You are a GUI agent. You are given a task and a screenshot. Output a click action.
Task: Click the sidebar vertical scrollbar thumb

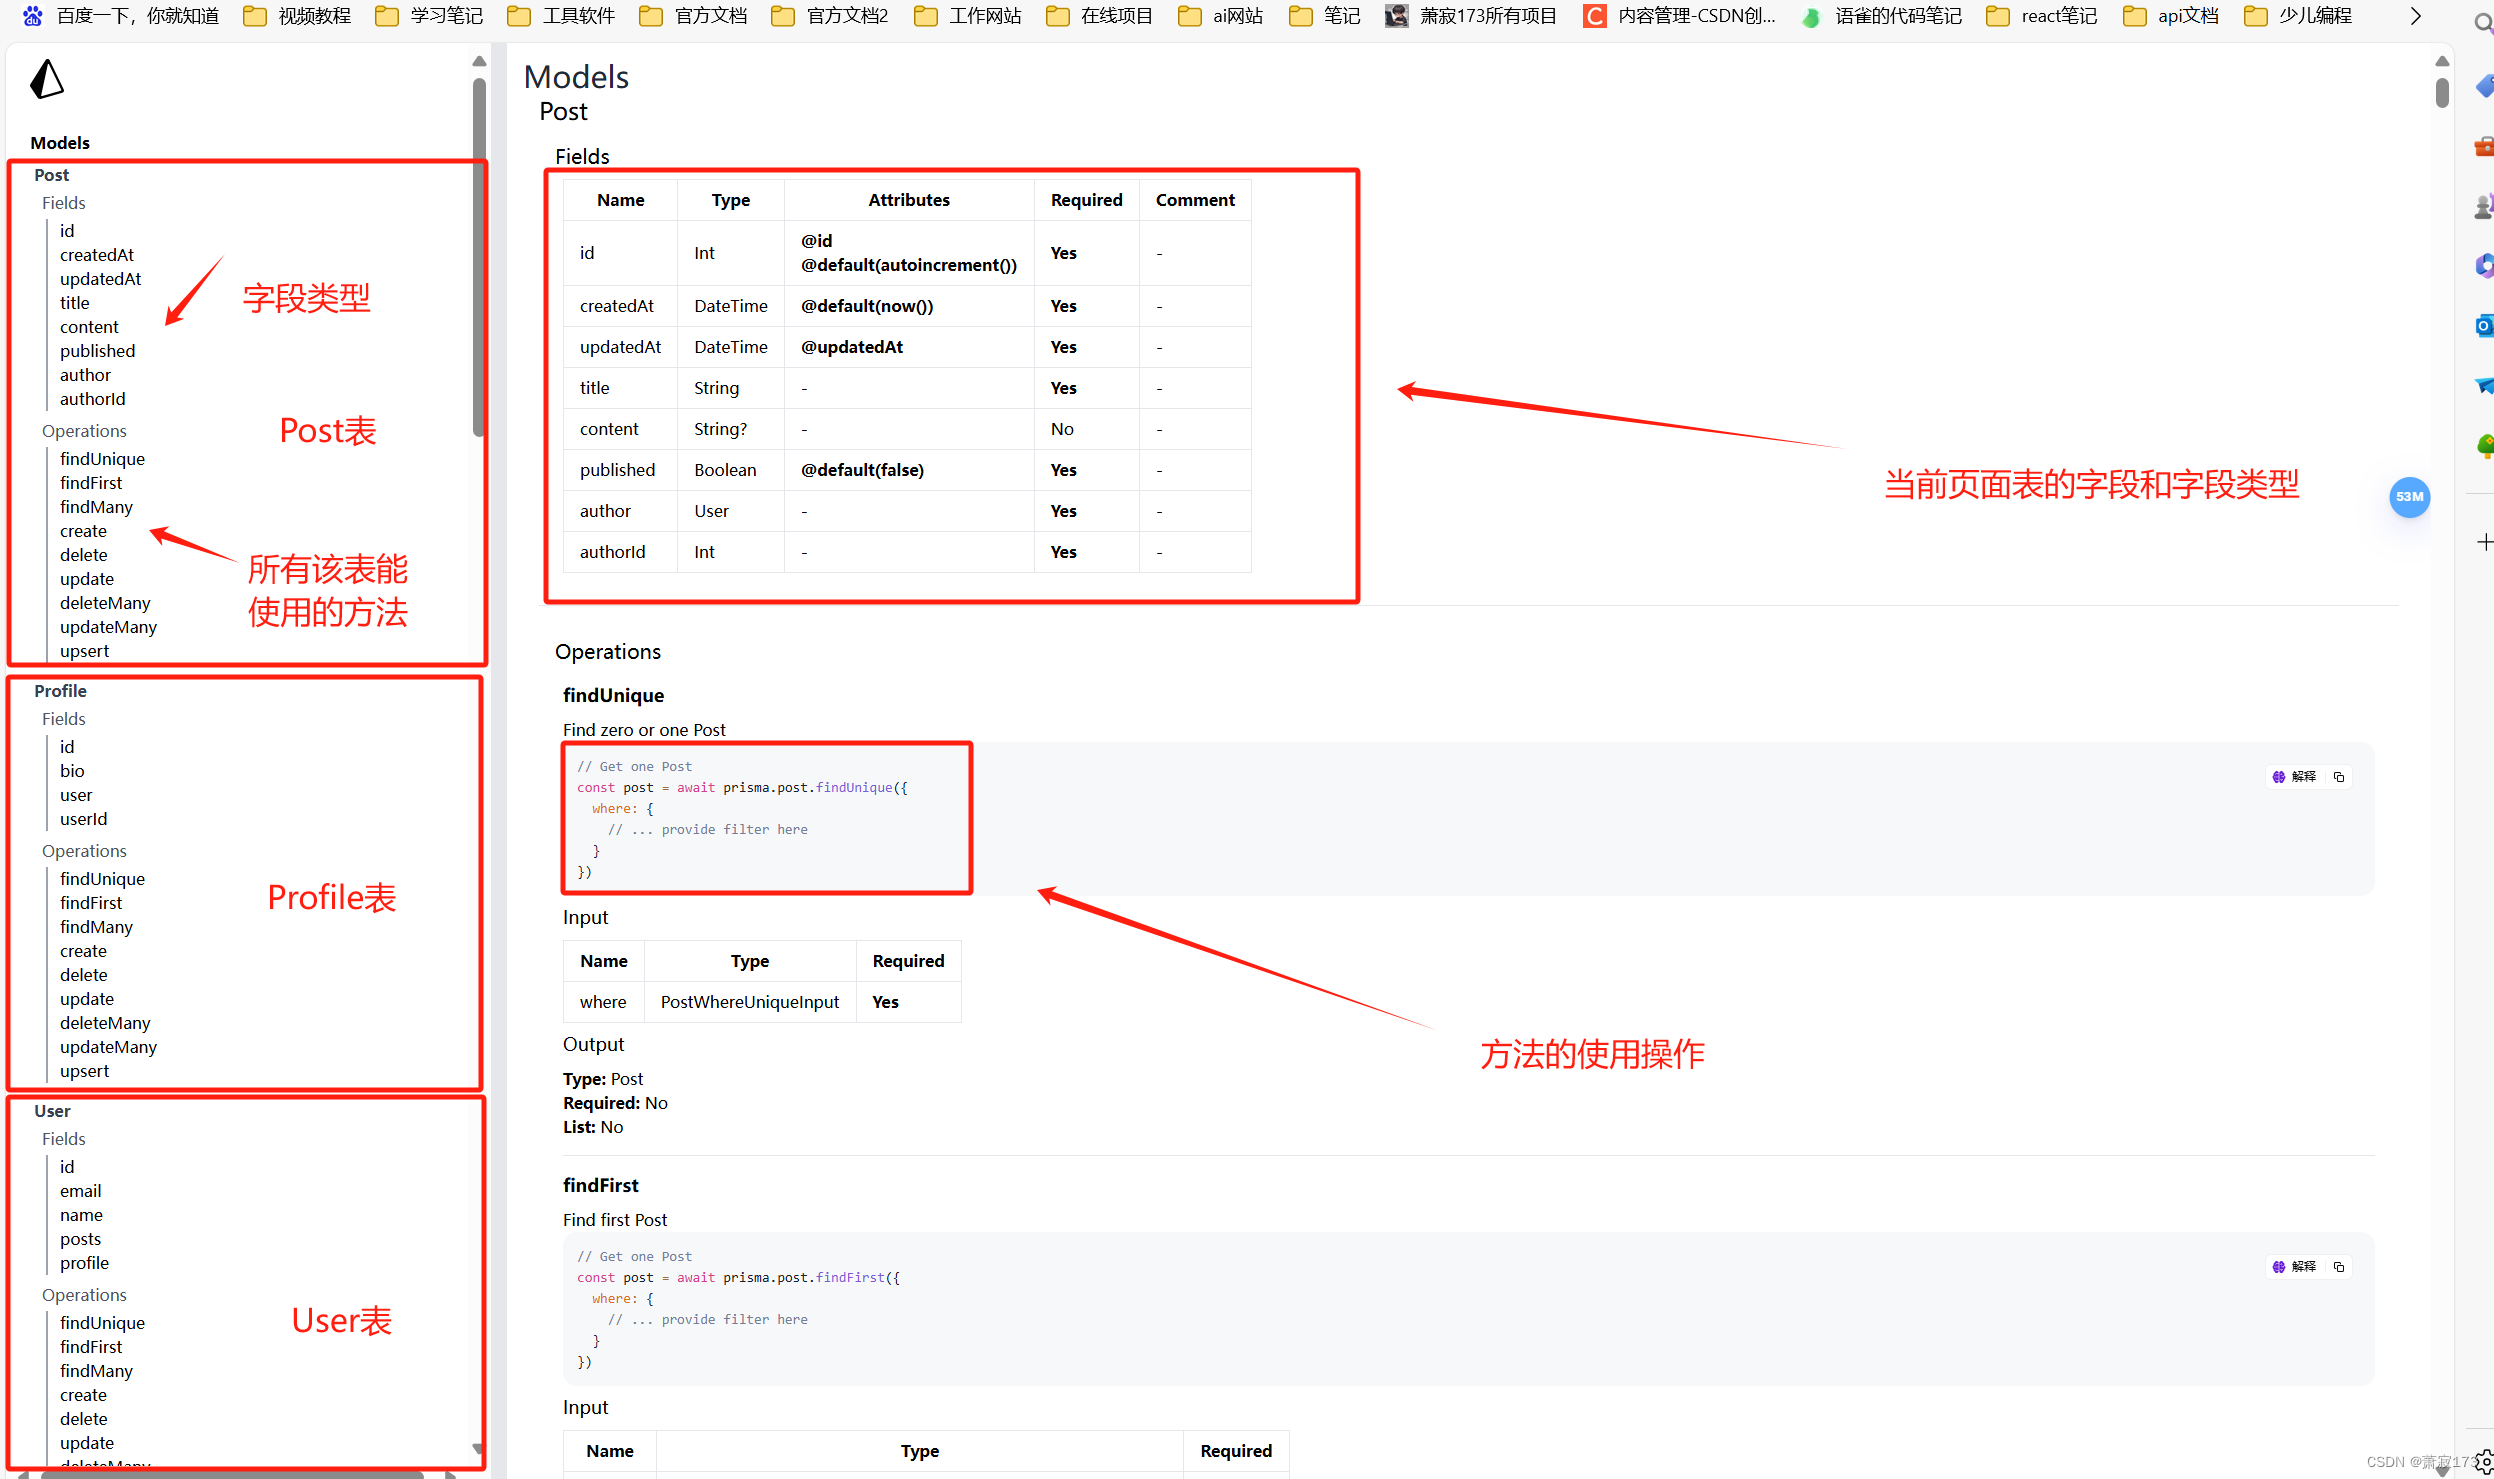(479, 258)
